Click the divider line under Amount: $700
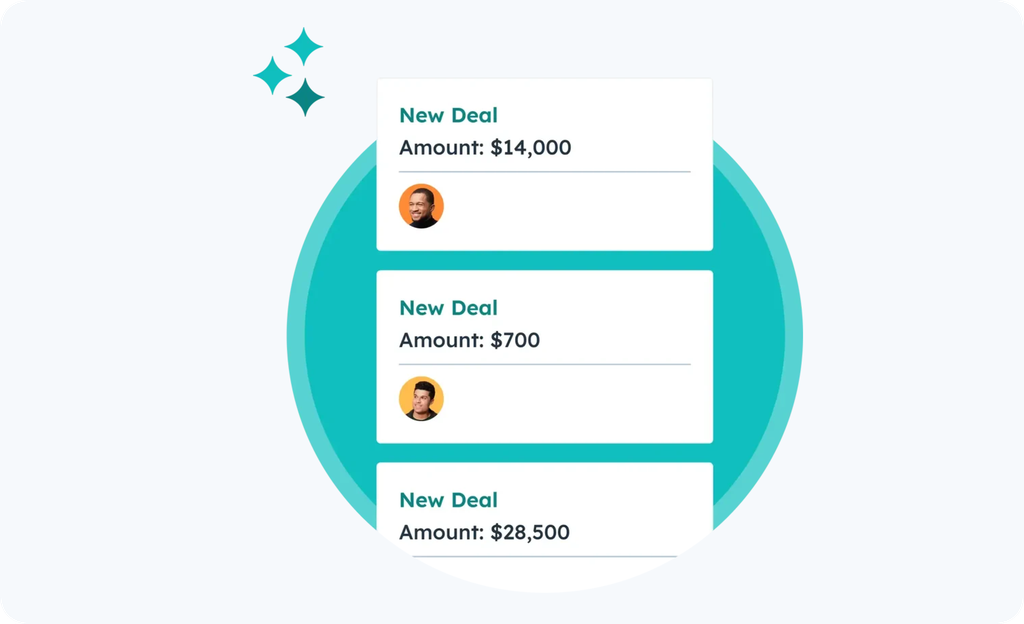Screen dimensions: 1024x624 544,364
